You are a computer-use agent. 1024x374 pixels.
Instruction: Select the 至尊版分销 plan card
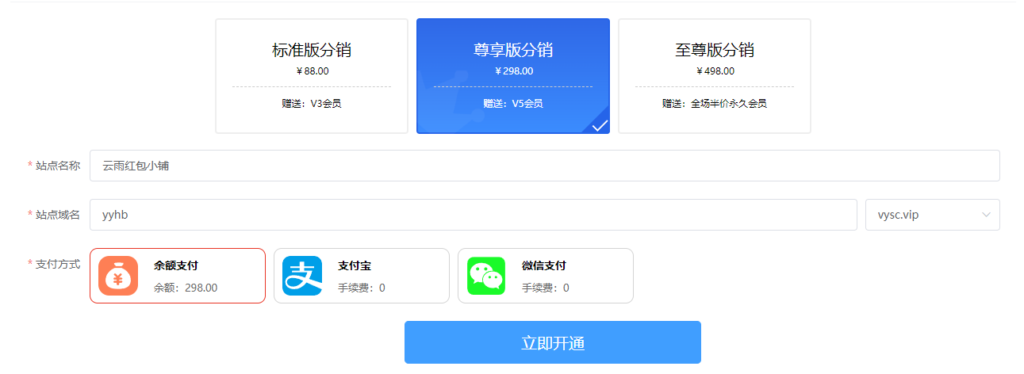click(x=714, y=76)
